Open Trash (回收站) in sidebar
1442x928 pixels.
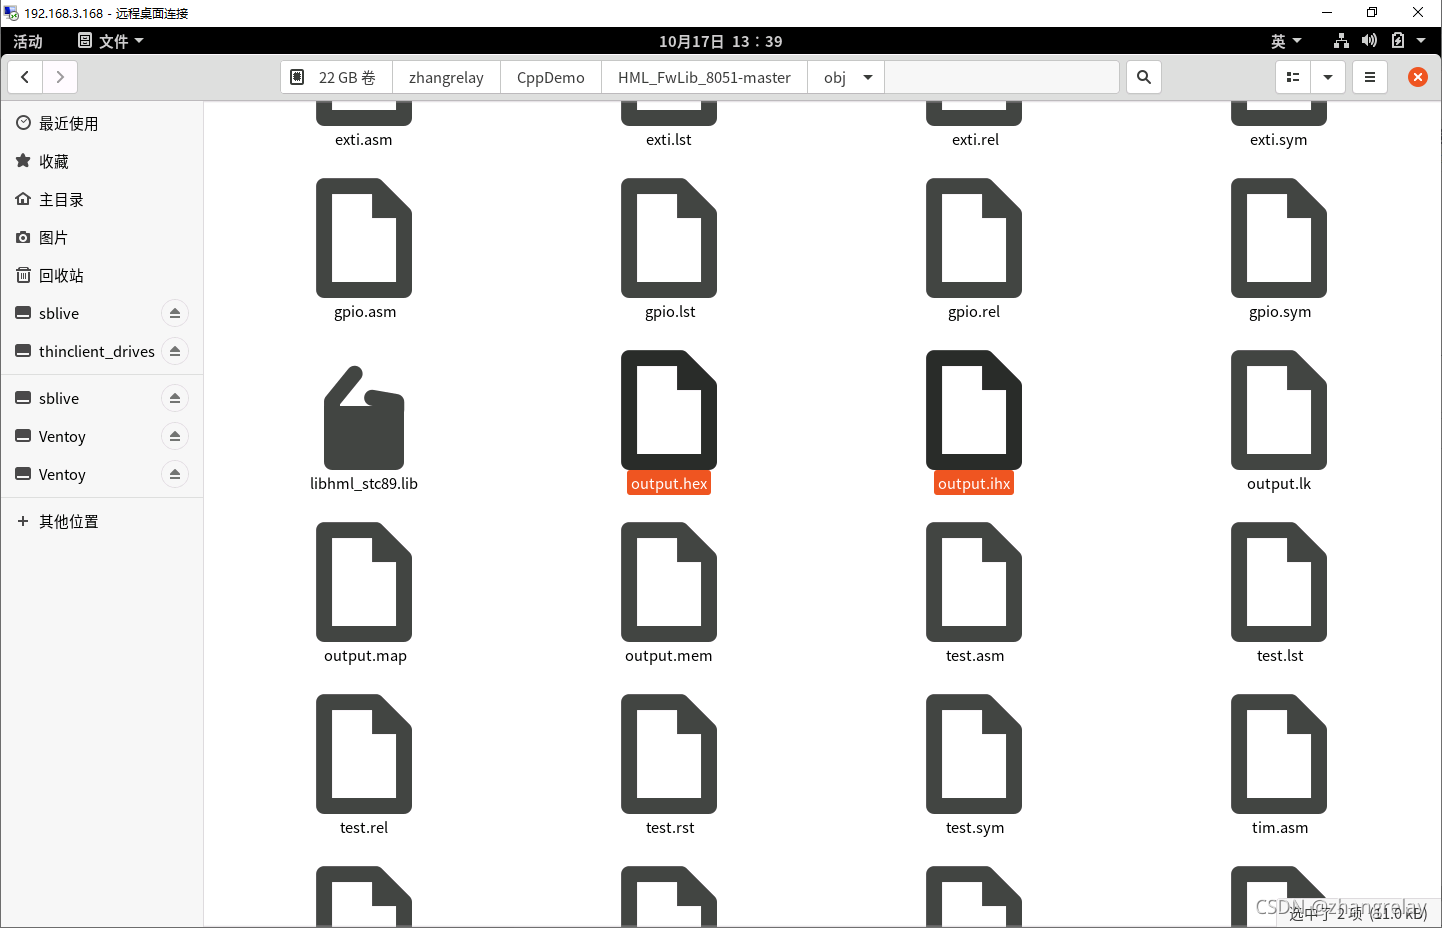102,275
